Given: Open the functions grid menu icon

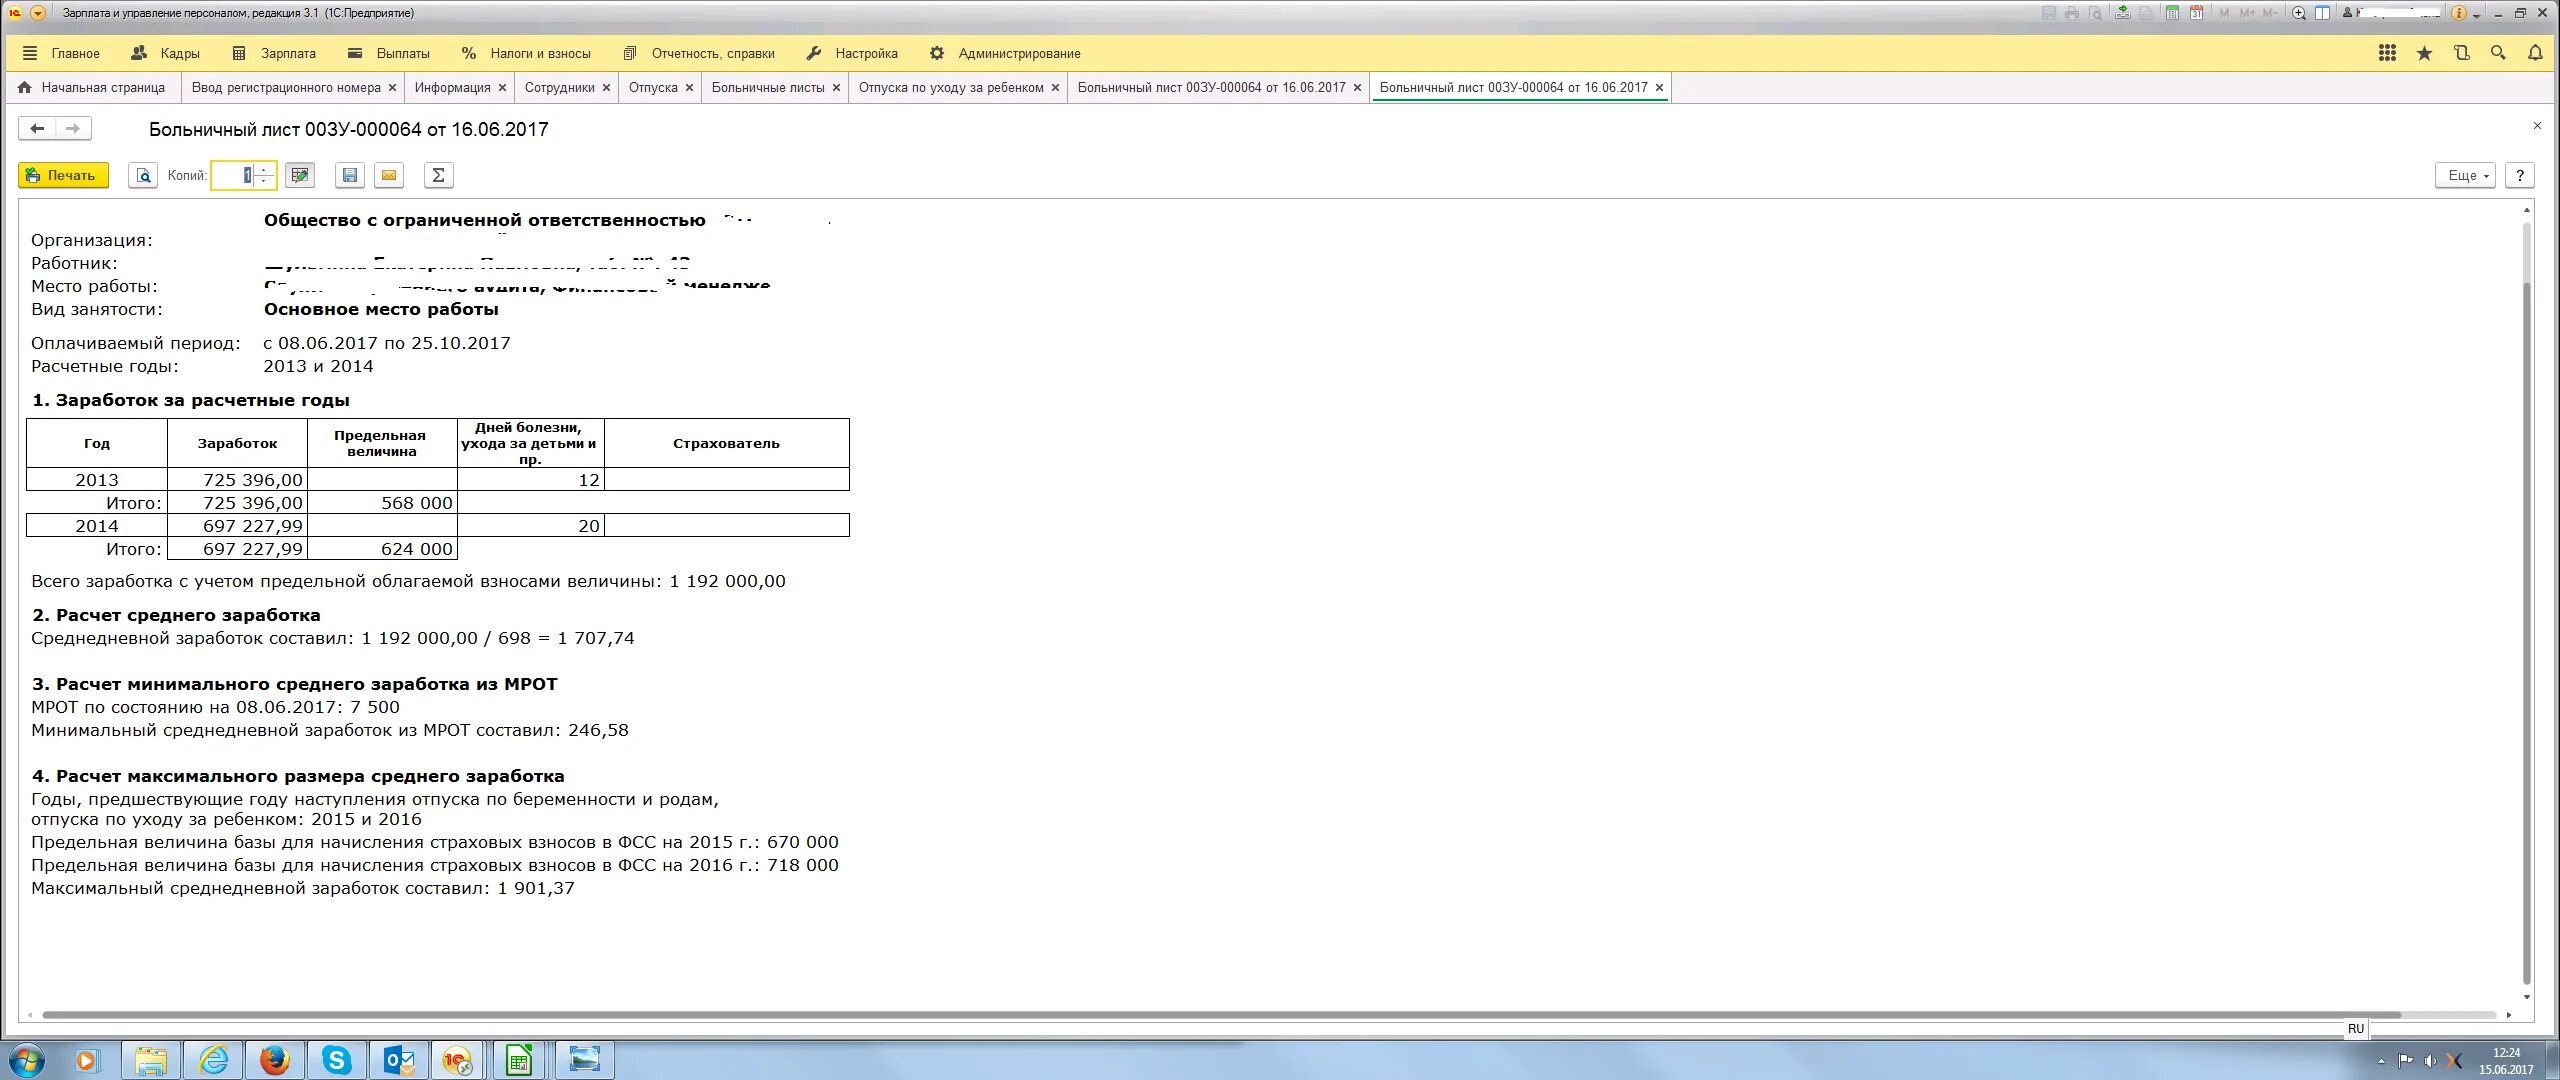Looking at the screenshot, I should [2387, 53].
